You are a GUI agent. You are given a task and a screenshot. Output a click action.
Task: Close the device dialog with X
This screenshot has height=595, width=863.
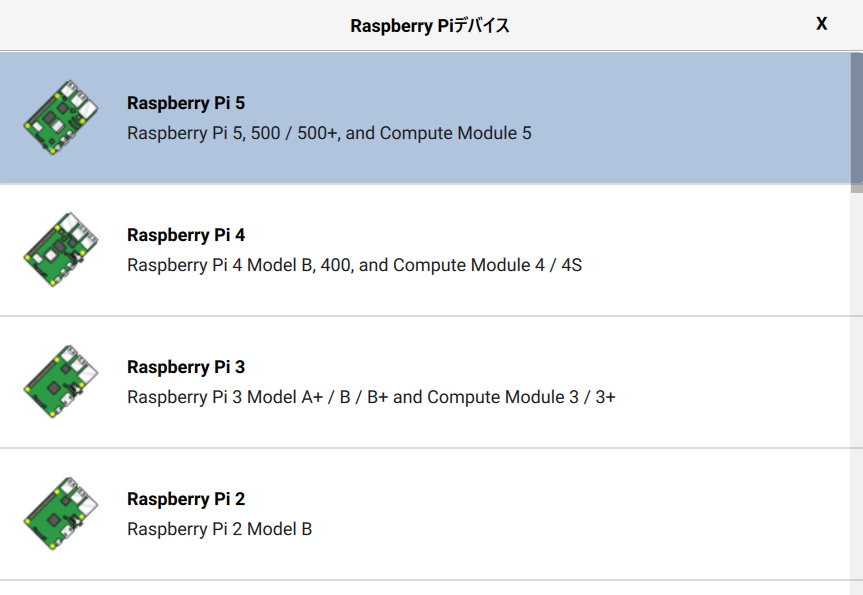tap(822, 24)
